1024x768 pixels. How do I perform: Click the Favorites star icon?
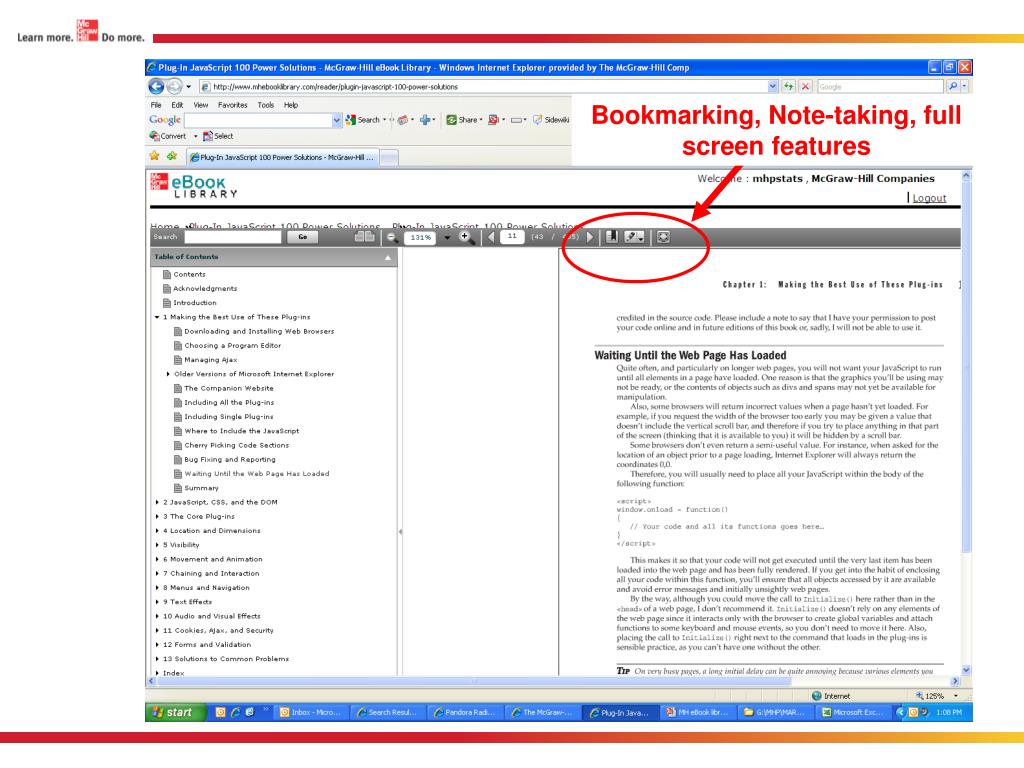154,156
